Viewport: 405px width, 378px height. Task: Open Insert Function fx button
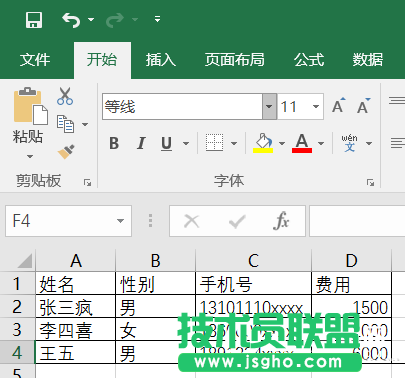[281, 221]
